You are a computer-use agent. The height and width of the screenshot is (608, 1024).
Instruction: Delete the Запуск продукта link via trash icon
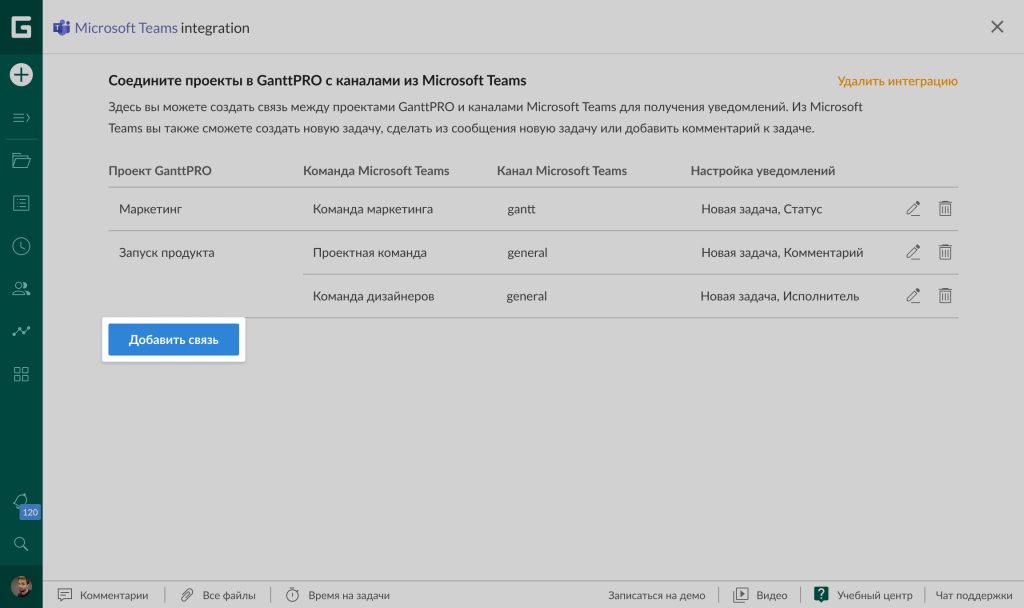point(945,252)
